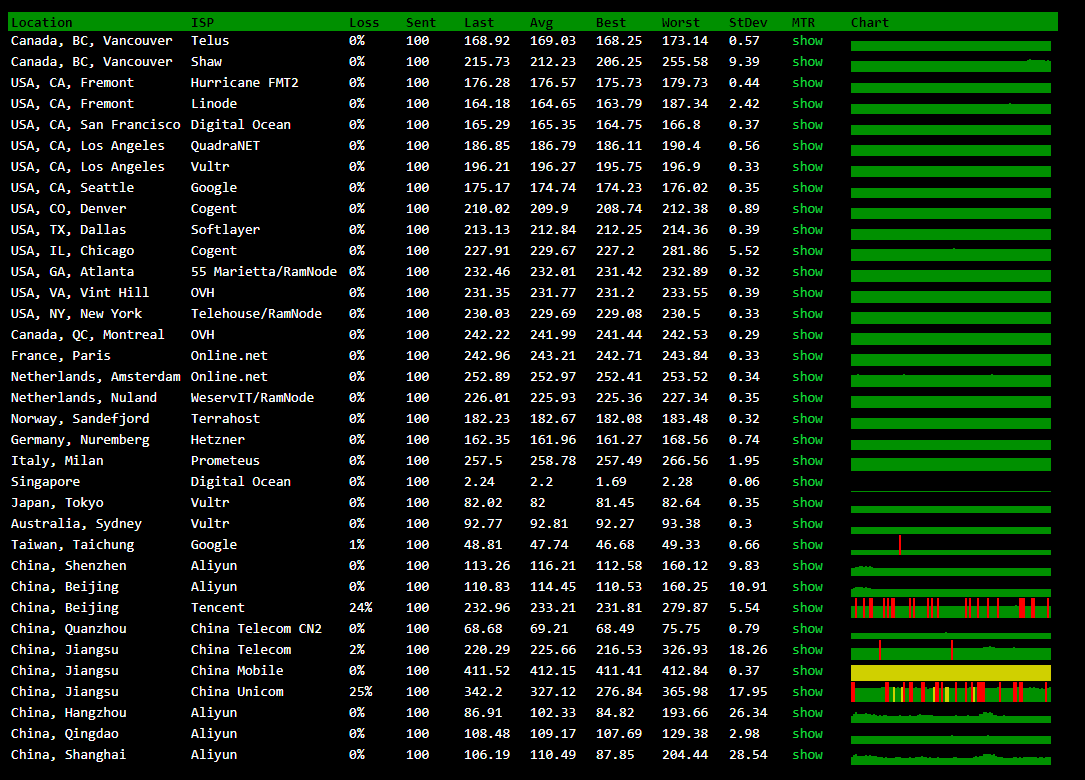
Task: Open the show link for Taiwan Taichung Google
Action: [808, 545]
